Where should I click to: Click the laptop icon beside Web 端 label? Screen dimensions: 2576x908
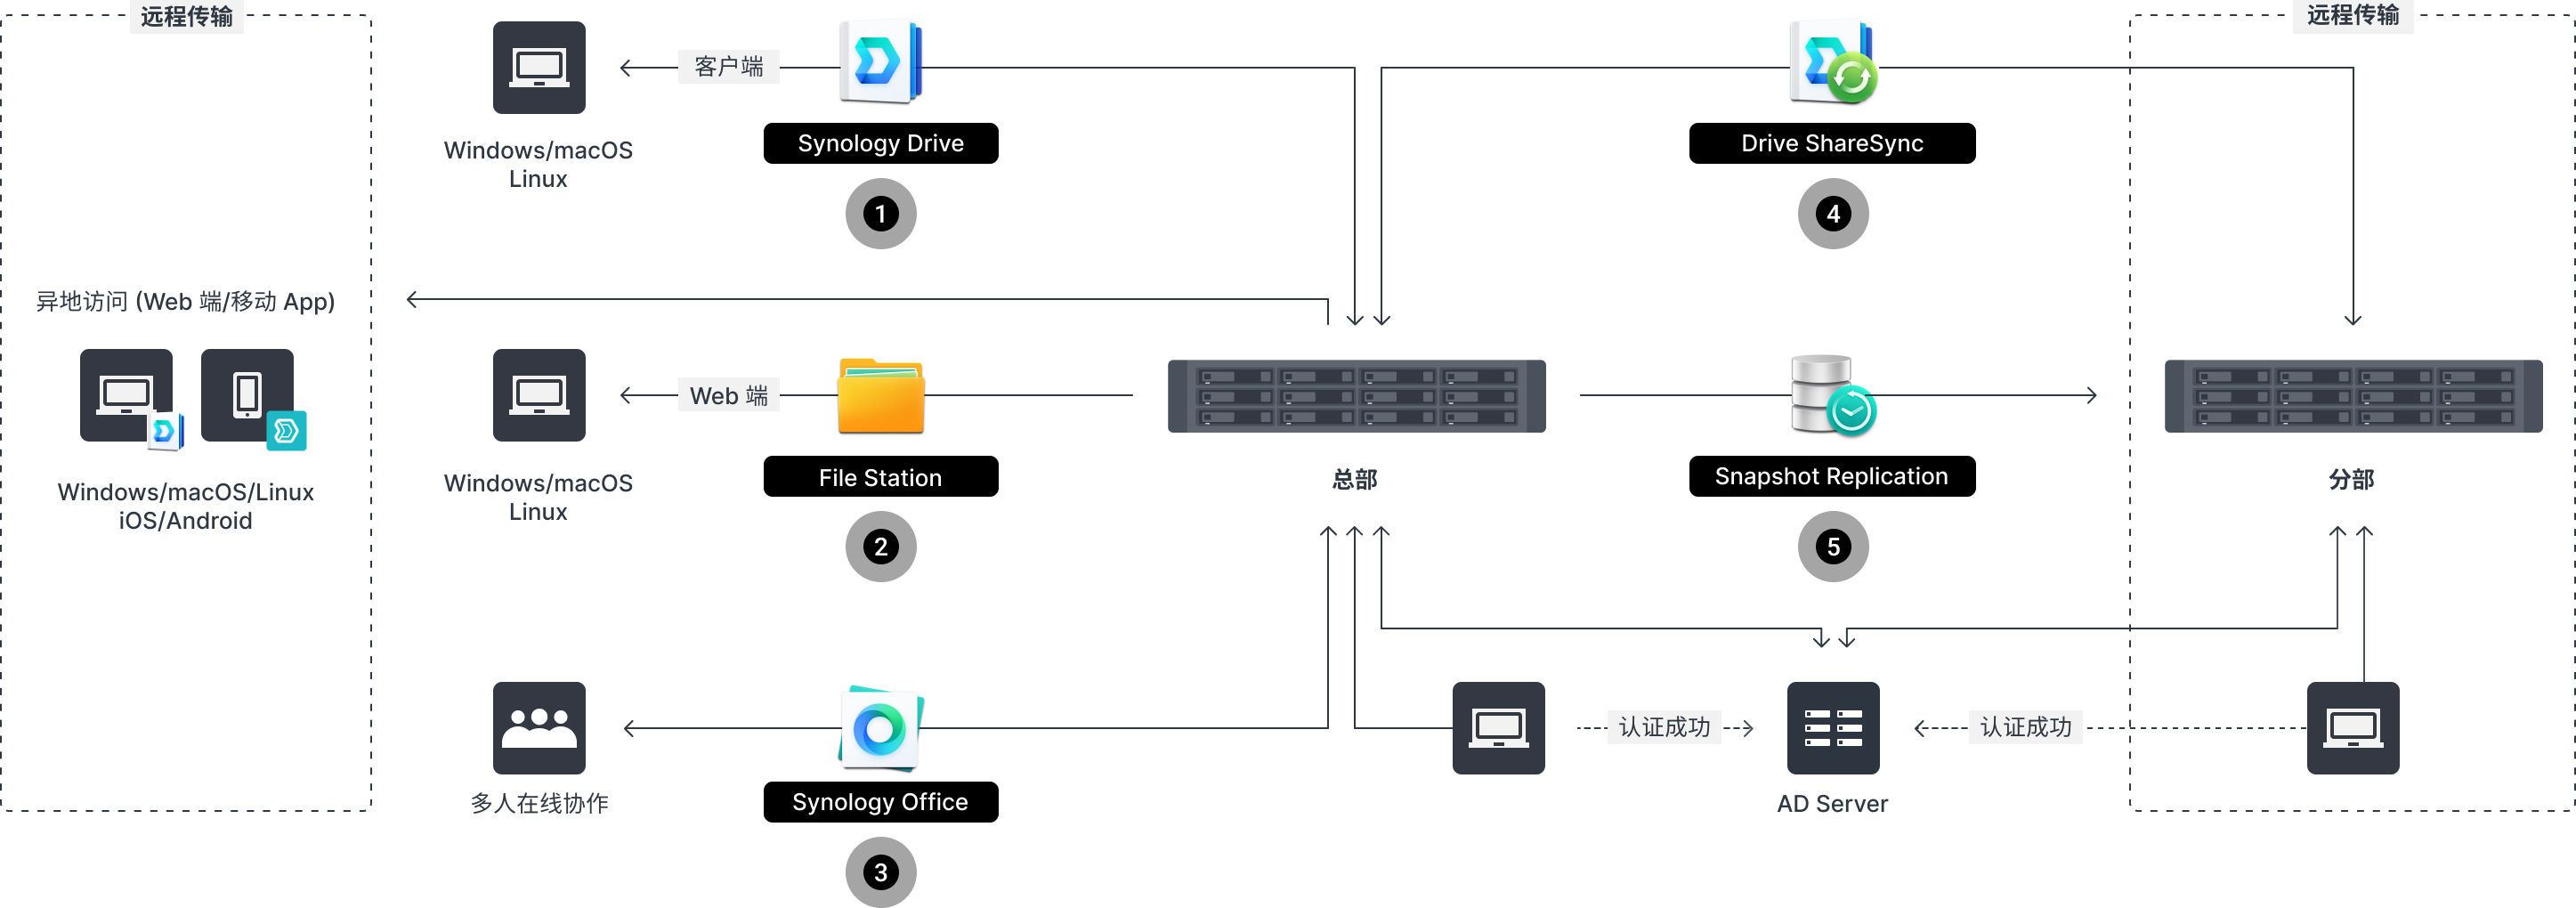tap(539, 395)
